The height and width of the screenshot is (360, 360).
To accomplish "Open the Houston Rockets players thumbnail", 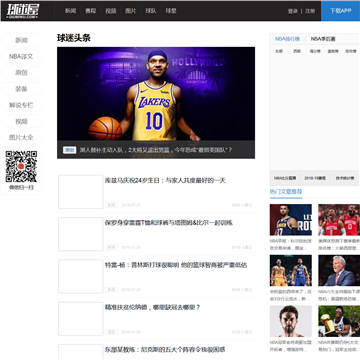I will tap(339, 220).
